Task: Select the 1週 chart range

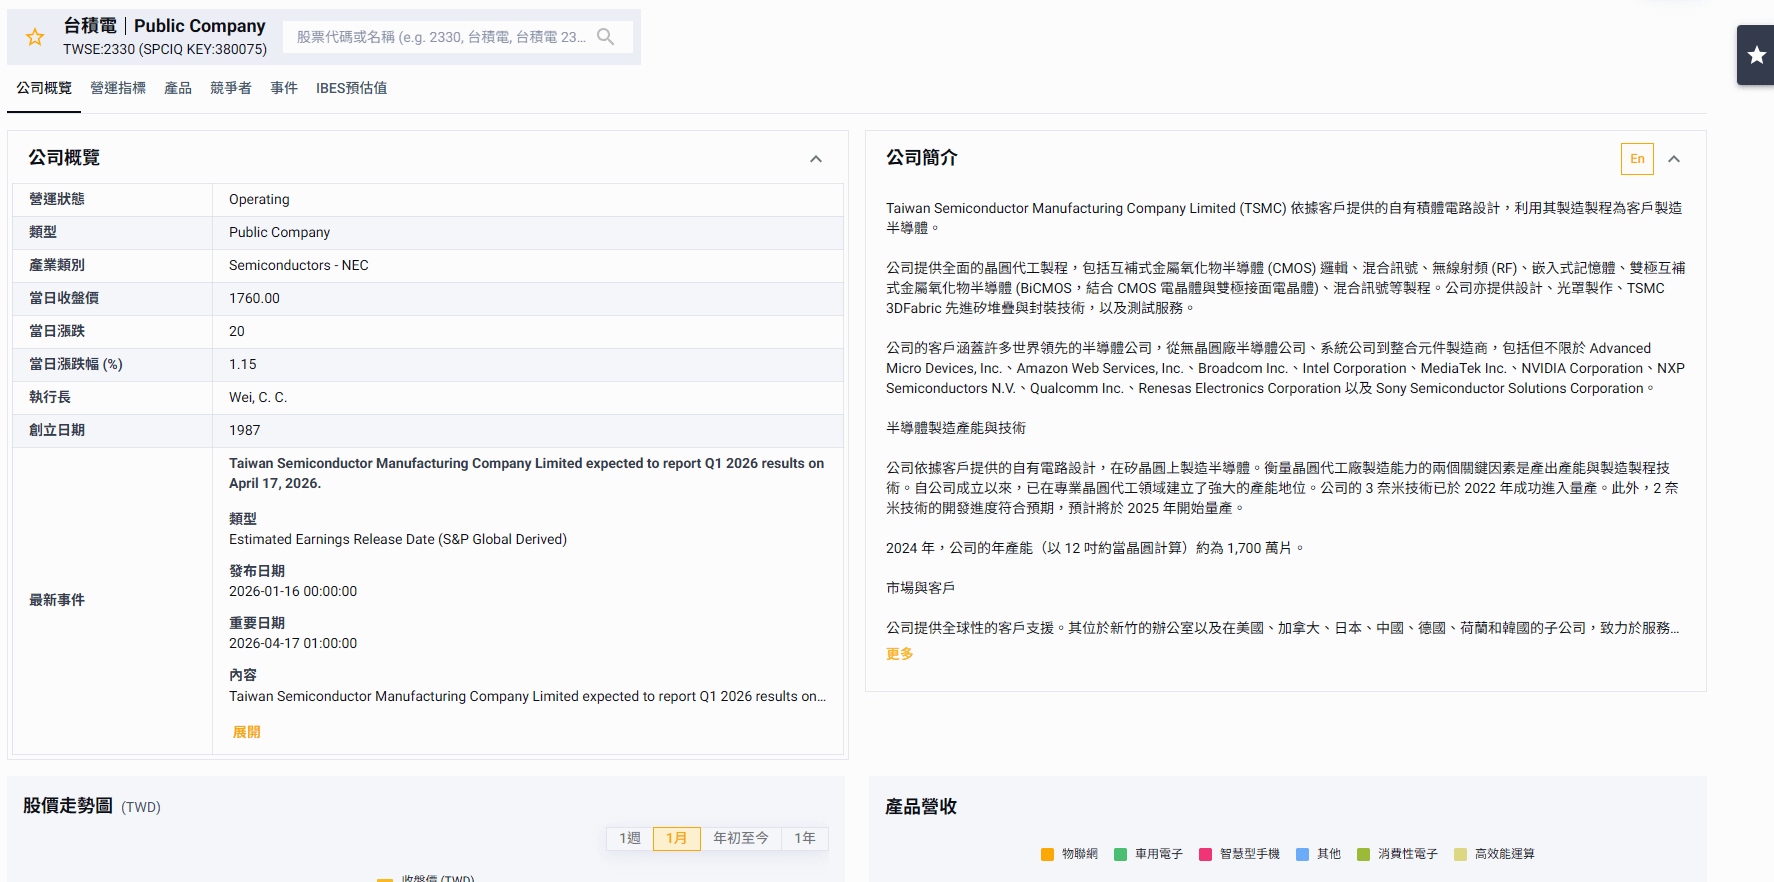Action: (x=629, y=838)
